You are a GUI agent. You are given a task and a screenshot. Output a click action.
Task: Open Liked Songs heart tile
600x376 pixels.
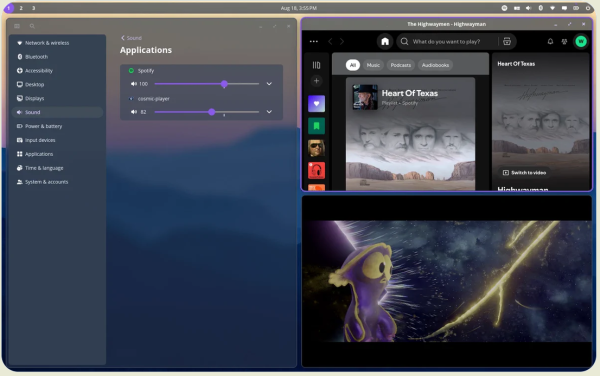[x=316, y=104]
